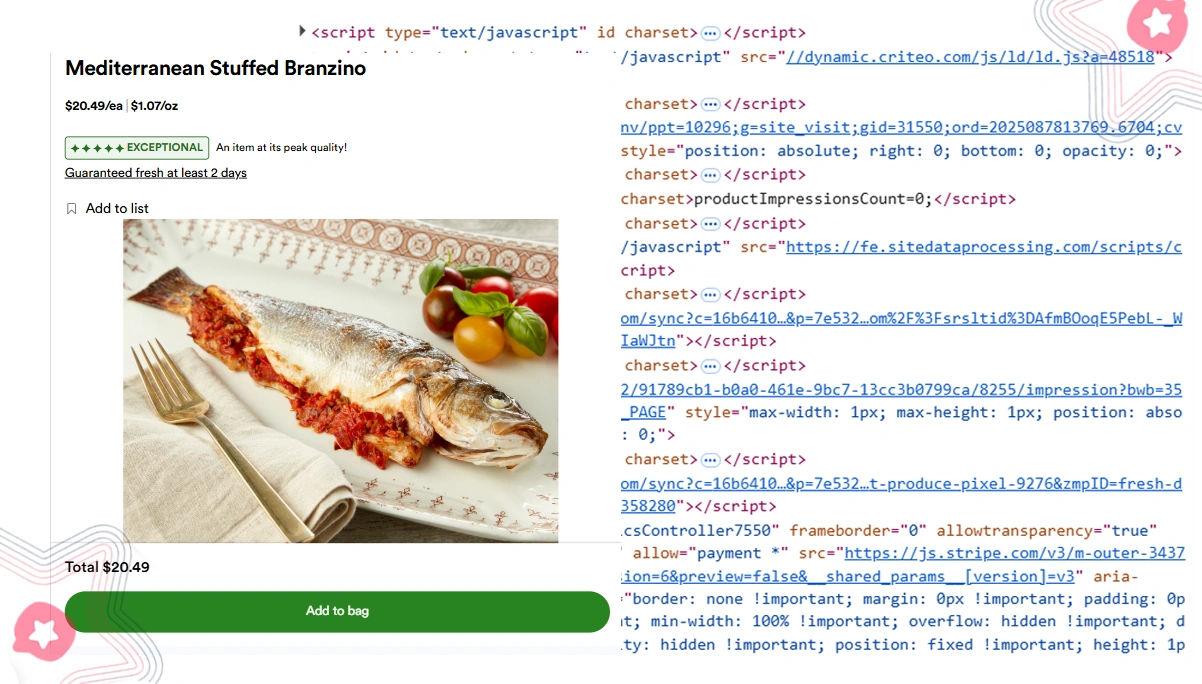Open the dynamic.criteo.com ld.js source link
Image resolution: width=1202 pixels, height=684 pixels.
(971, 57)
